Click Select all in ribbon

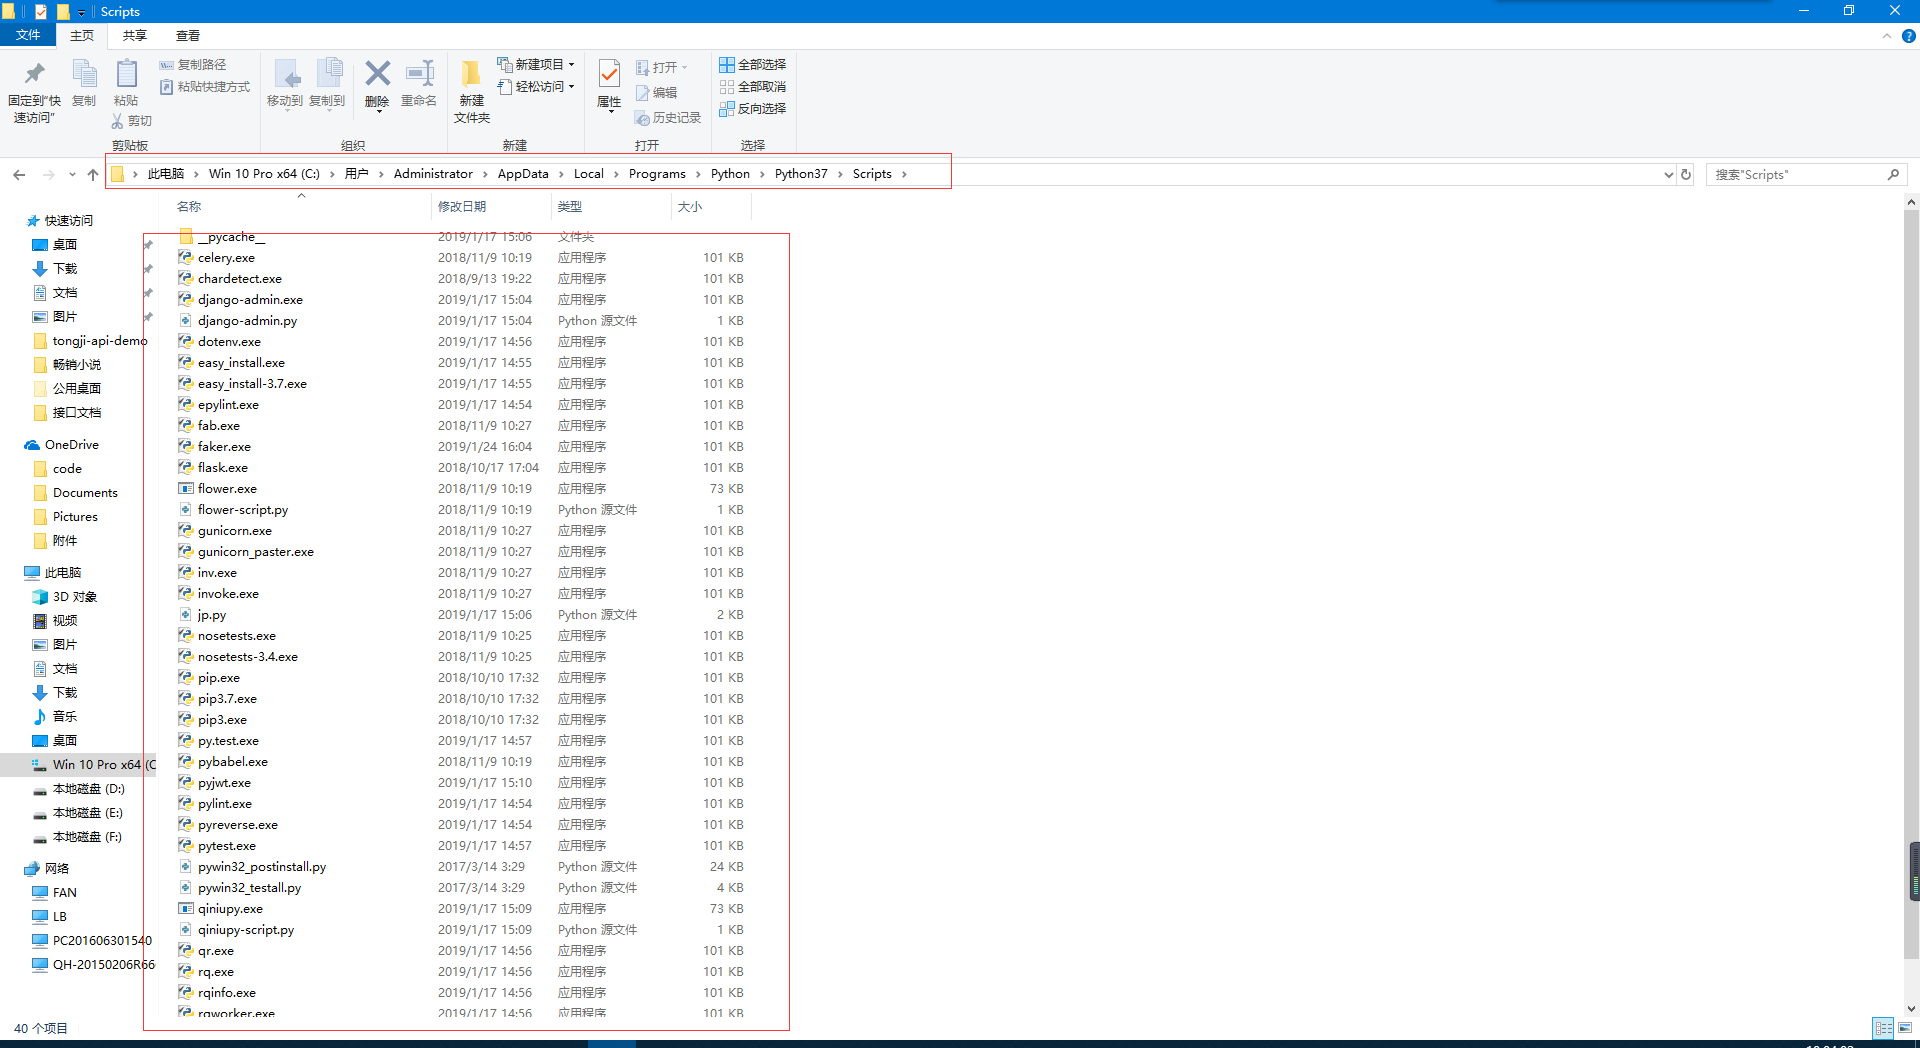[753, 65]
